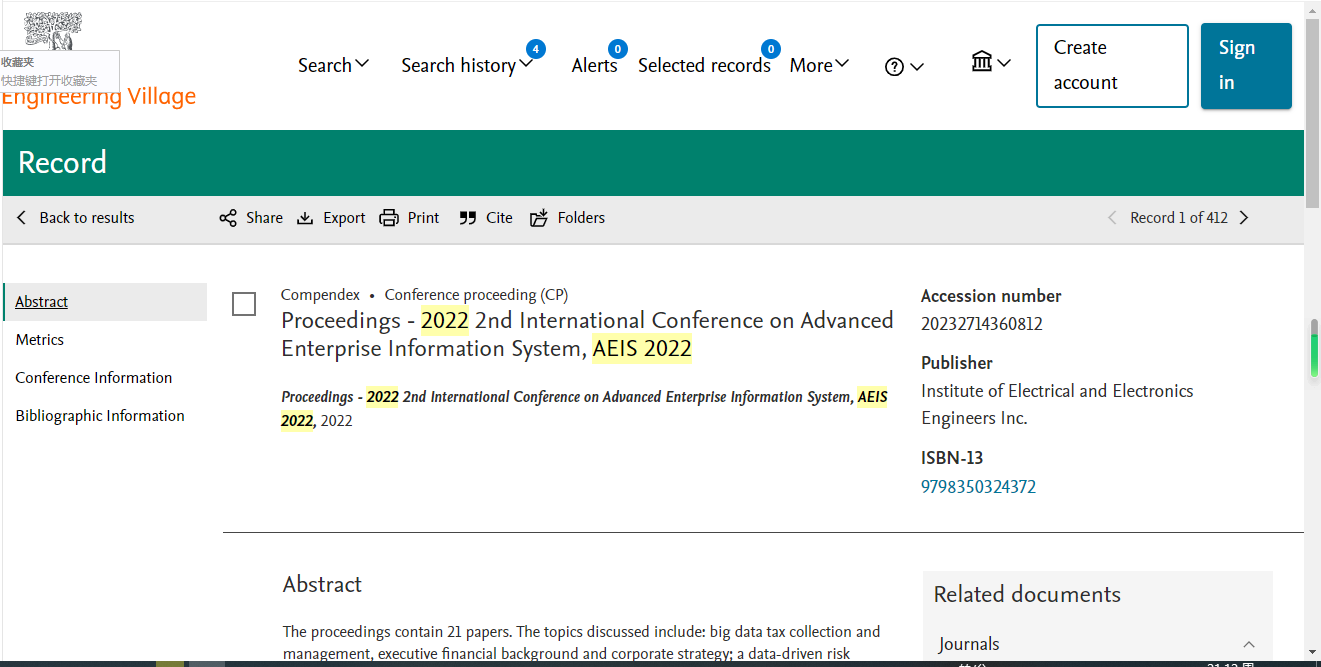1321x667 pixels.
Task: Open the help question mark icon
Action: (x=894, y=67)
